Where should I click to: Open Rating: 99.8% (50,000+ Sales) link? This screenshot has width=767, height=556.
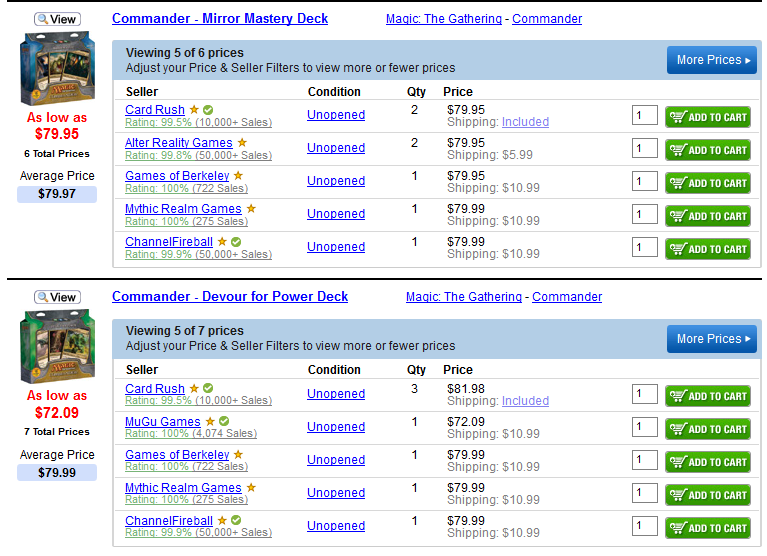pyautogui.click(x=198, y=155)
